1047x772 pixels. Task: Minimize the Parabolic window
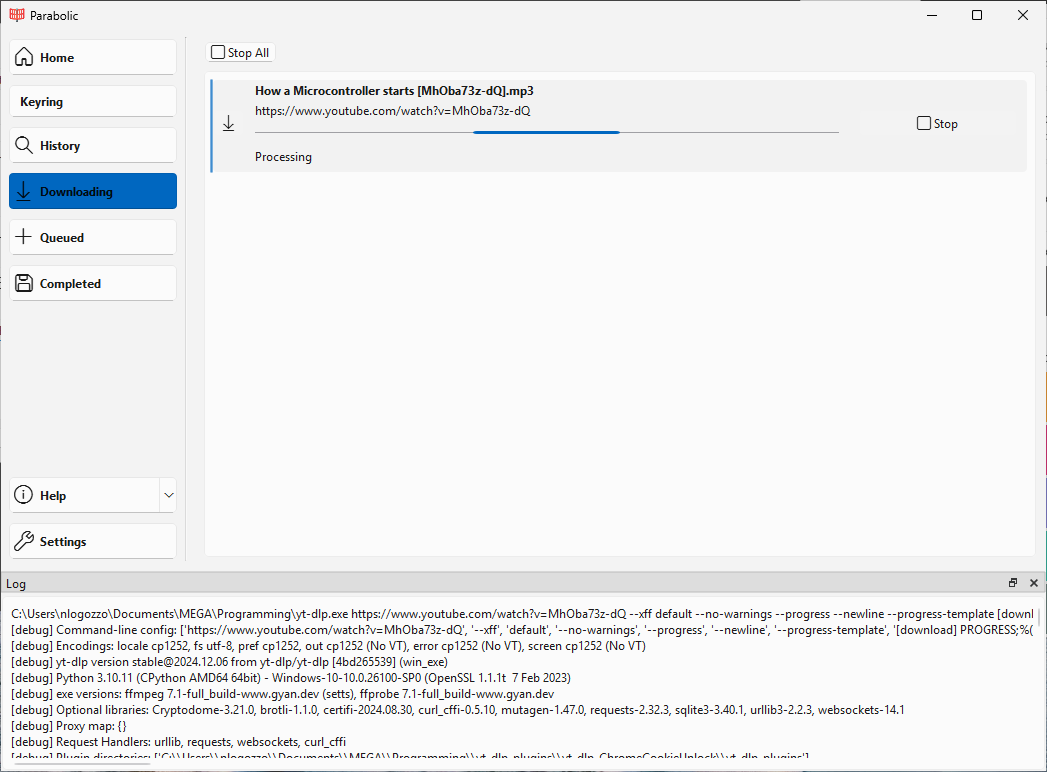pos(932,15)
